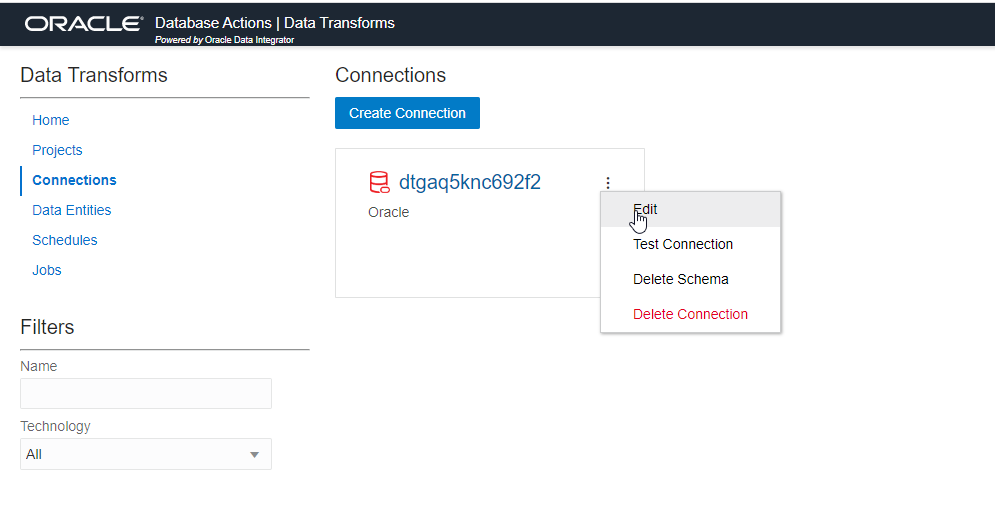995x514 pixels.
Task: Click the Technology dropdown arrow
Action: coord(254,455)
